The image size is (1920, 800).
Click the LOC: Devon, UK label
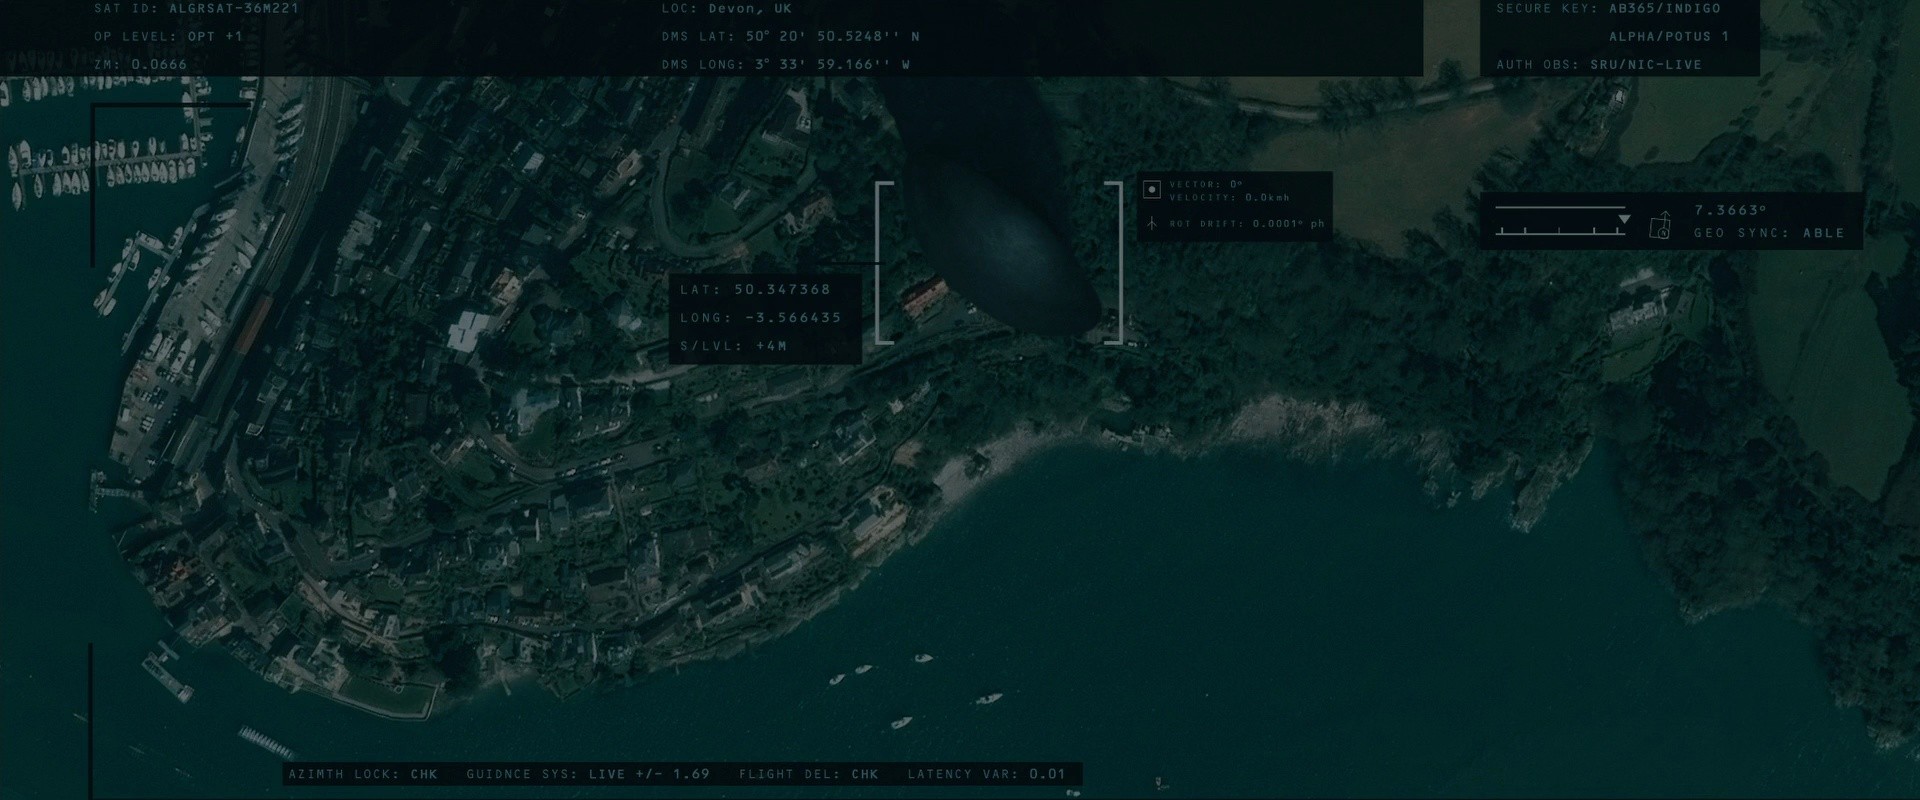click(727, 8)
